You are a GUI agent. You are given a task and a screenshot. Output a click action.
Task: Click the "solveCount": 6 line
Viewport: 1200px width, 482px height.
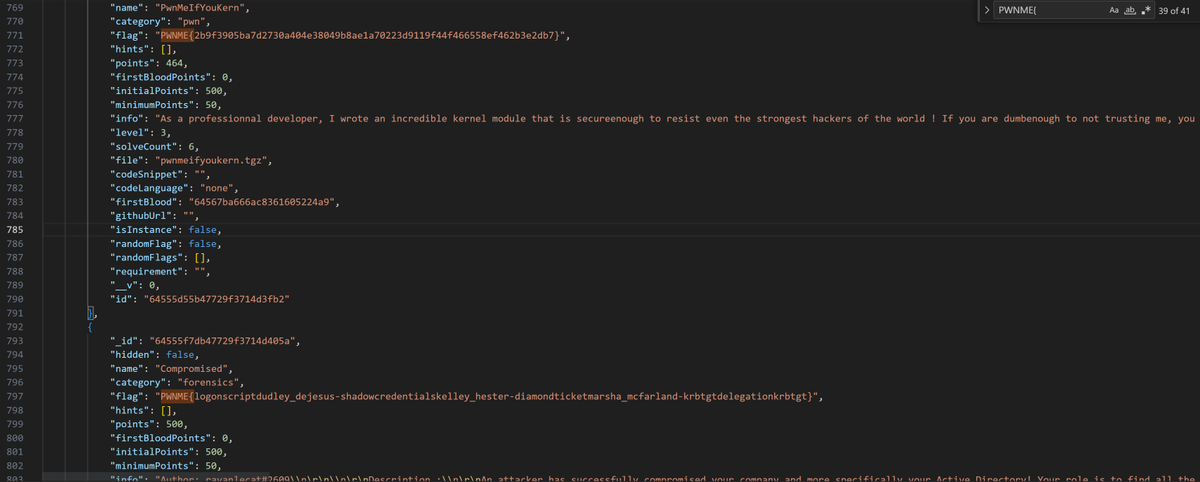point(154,146)
